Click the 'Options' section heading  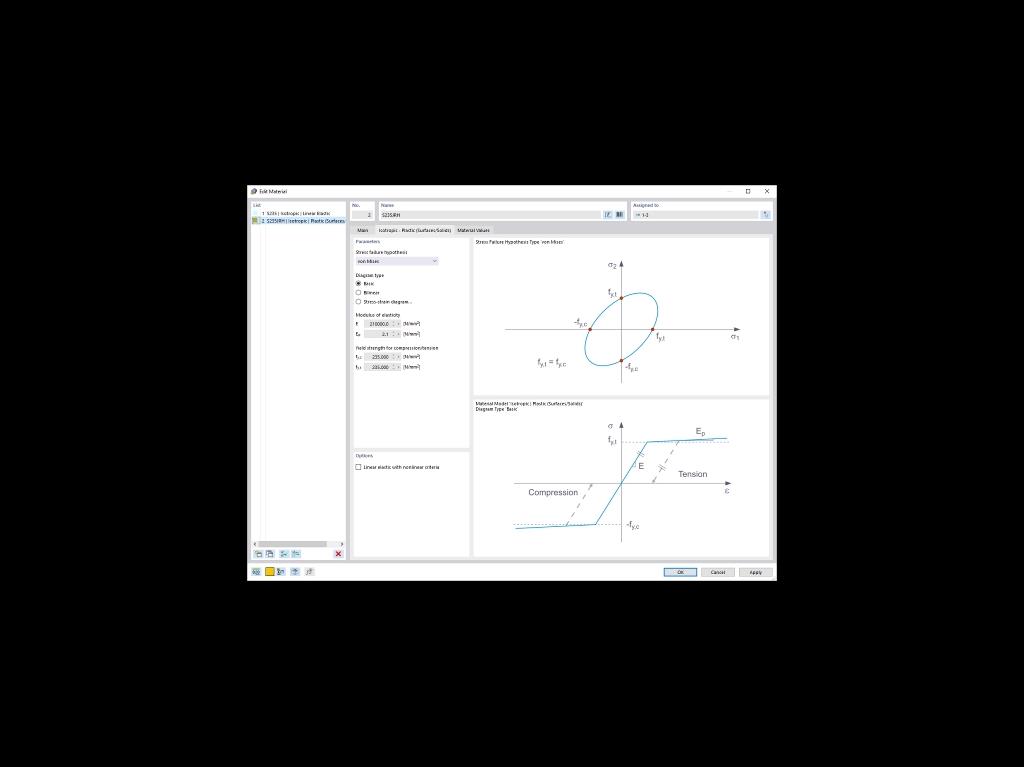(364, 456)
